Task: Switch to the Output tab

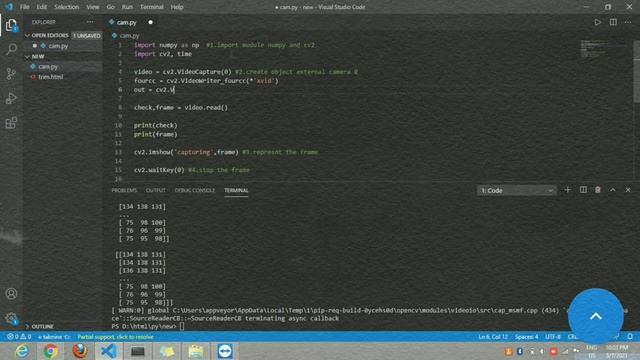Action: click(x=156, y=190)
